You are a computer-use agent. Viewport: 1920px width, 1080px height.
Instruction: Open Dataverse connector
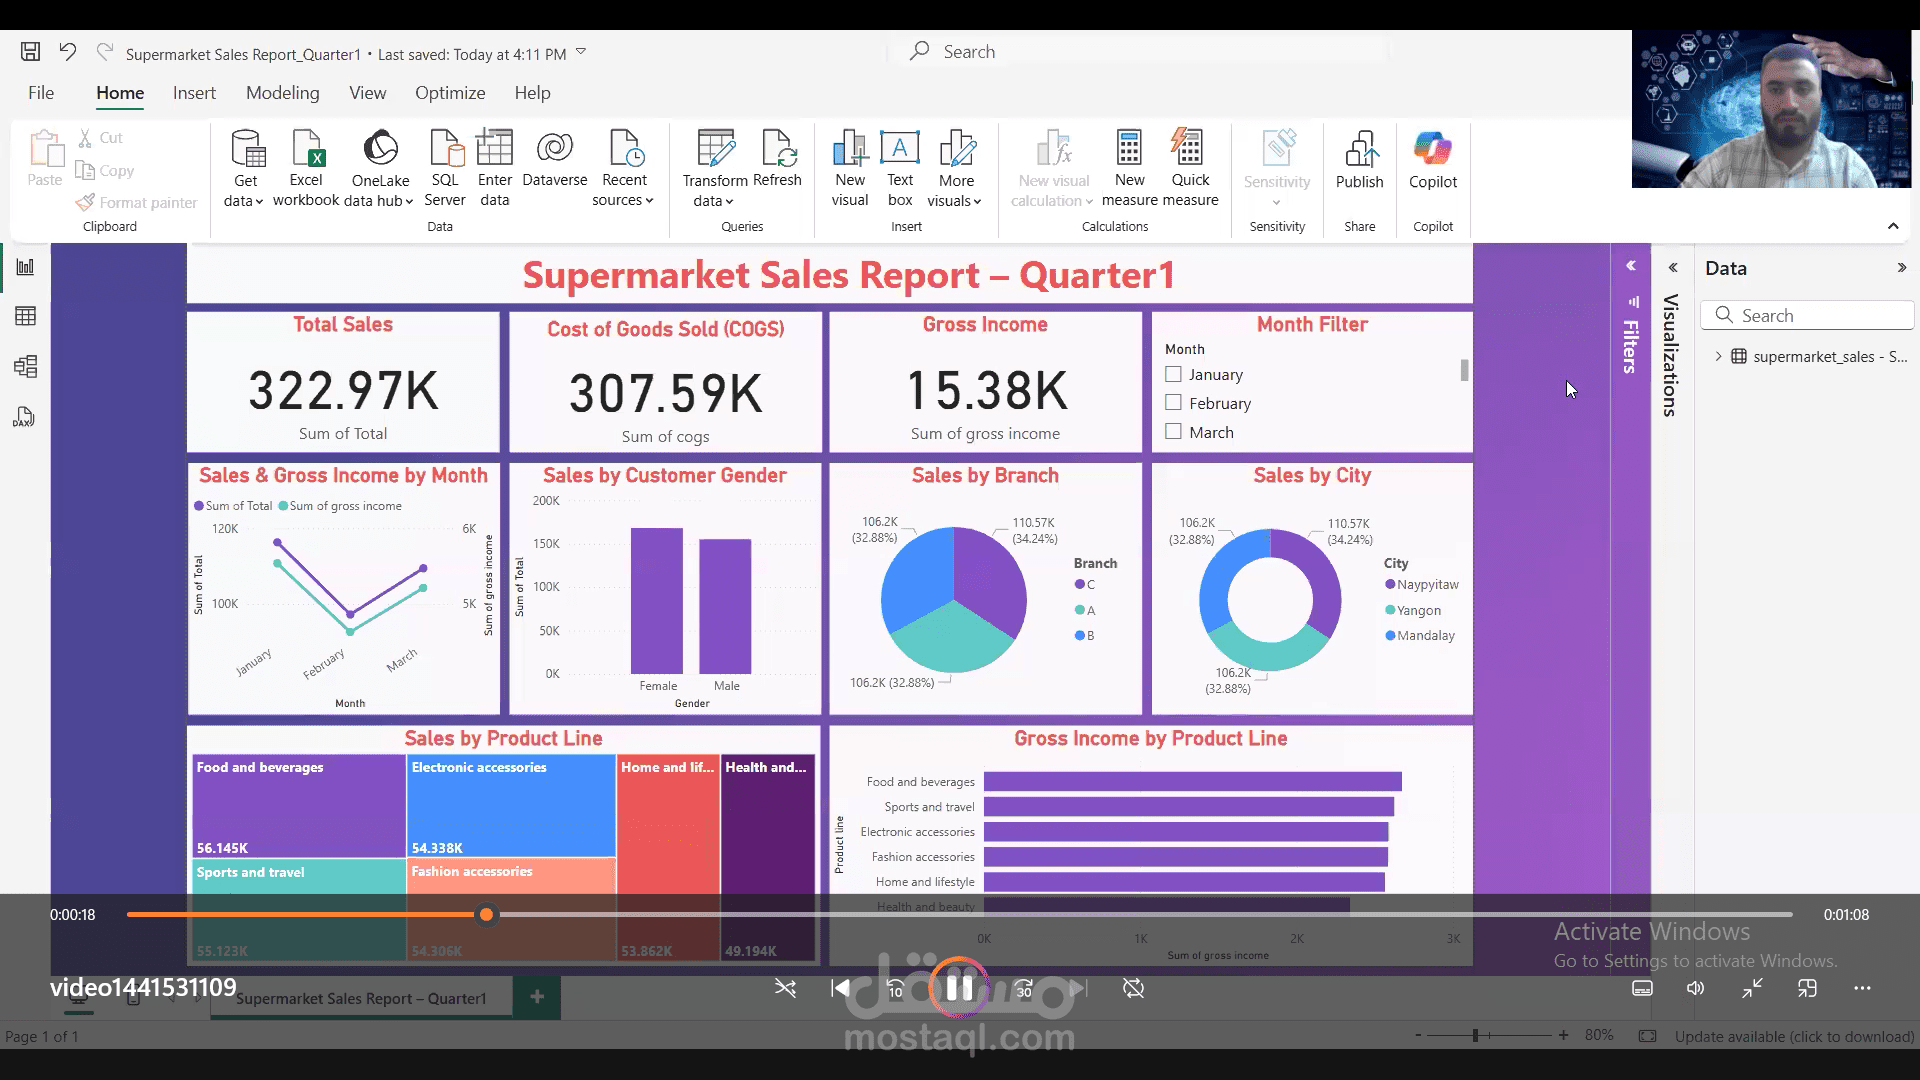point(555,160)
